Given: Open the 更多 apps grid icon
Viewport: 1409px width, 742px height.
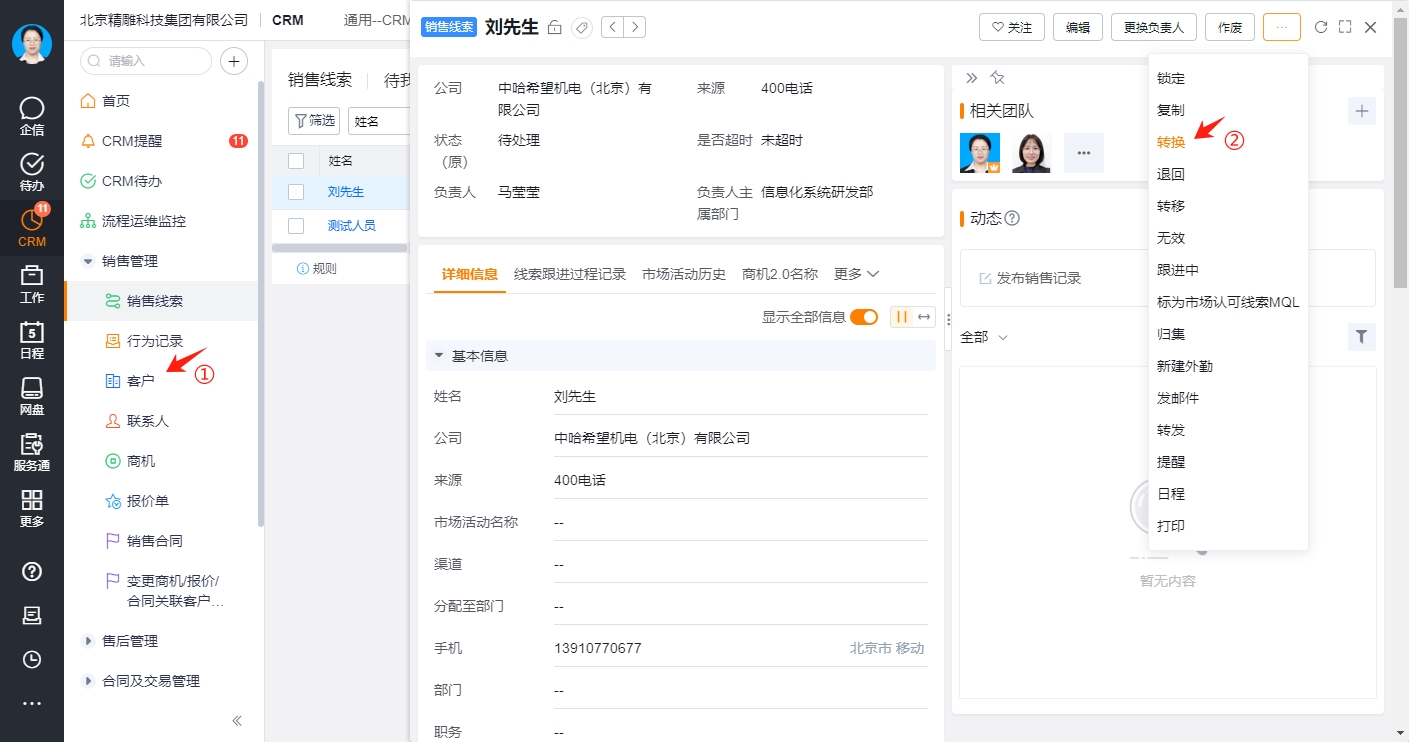Looking at the screenshot, I should coord(32,508).
